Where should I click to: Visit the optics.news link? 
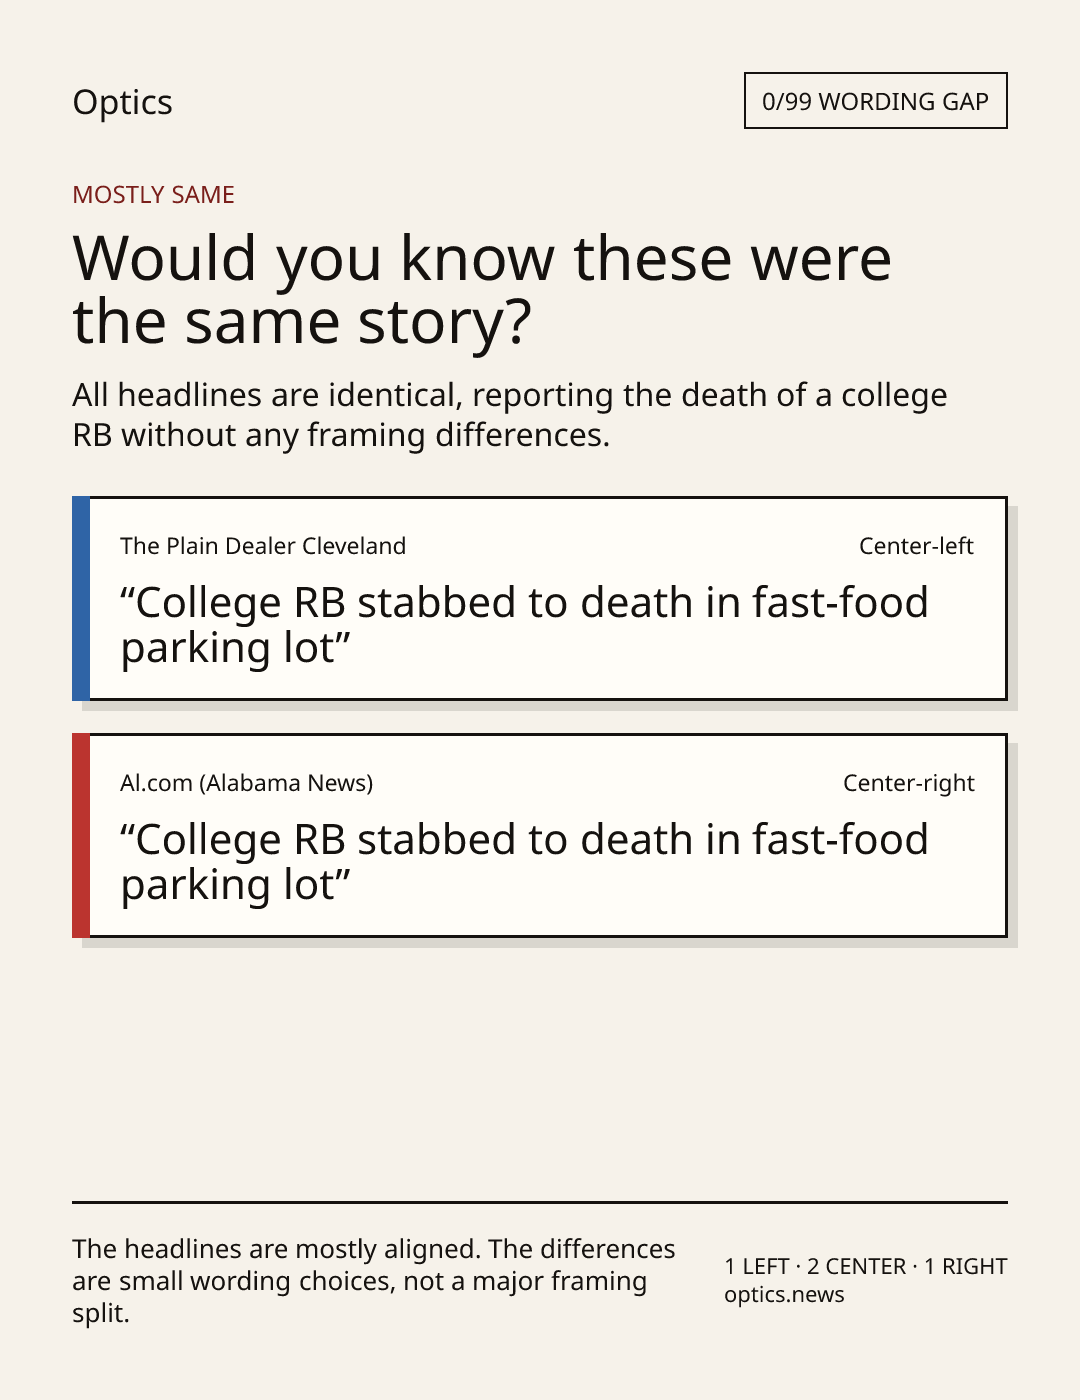pos(784,1295)
